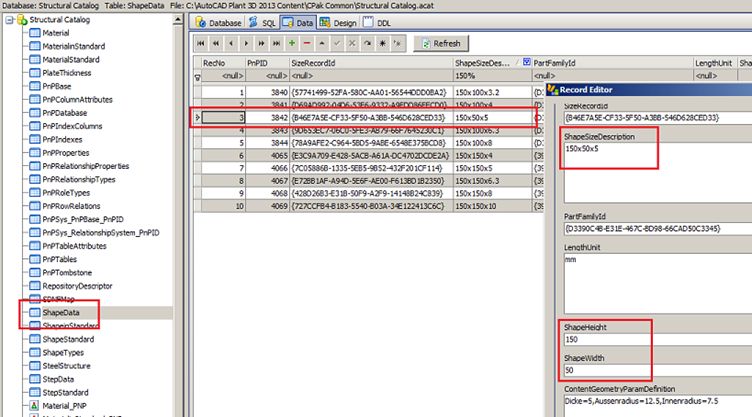Viewport: 752px width, 417px height.
Task: Click the PartFamilyId column header
Action: (612, 63)
